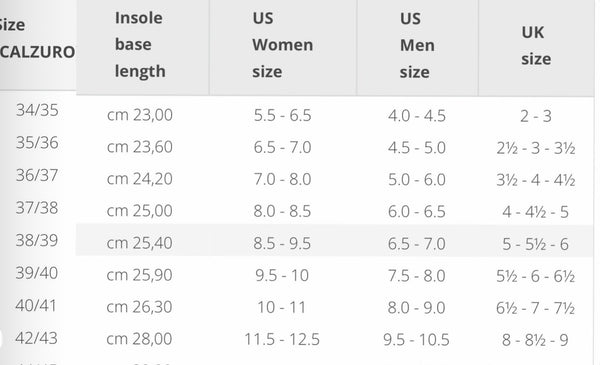Select the 39/40 size row label
The image size is (600, 365).
37,273
